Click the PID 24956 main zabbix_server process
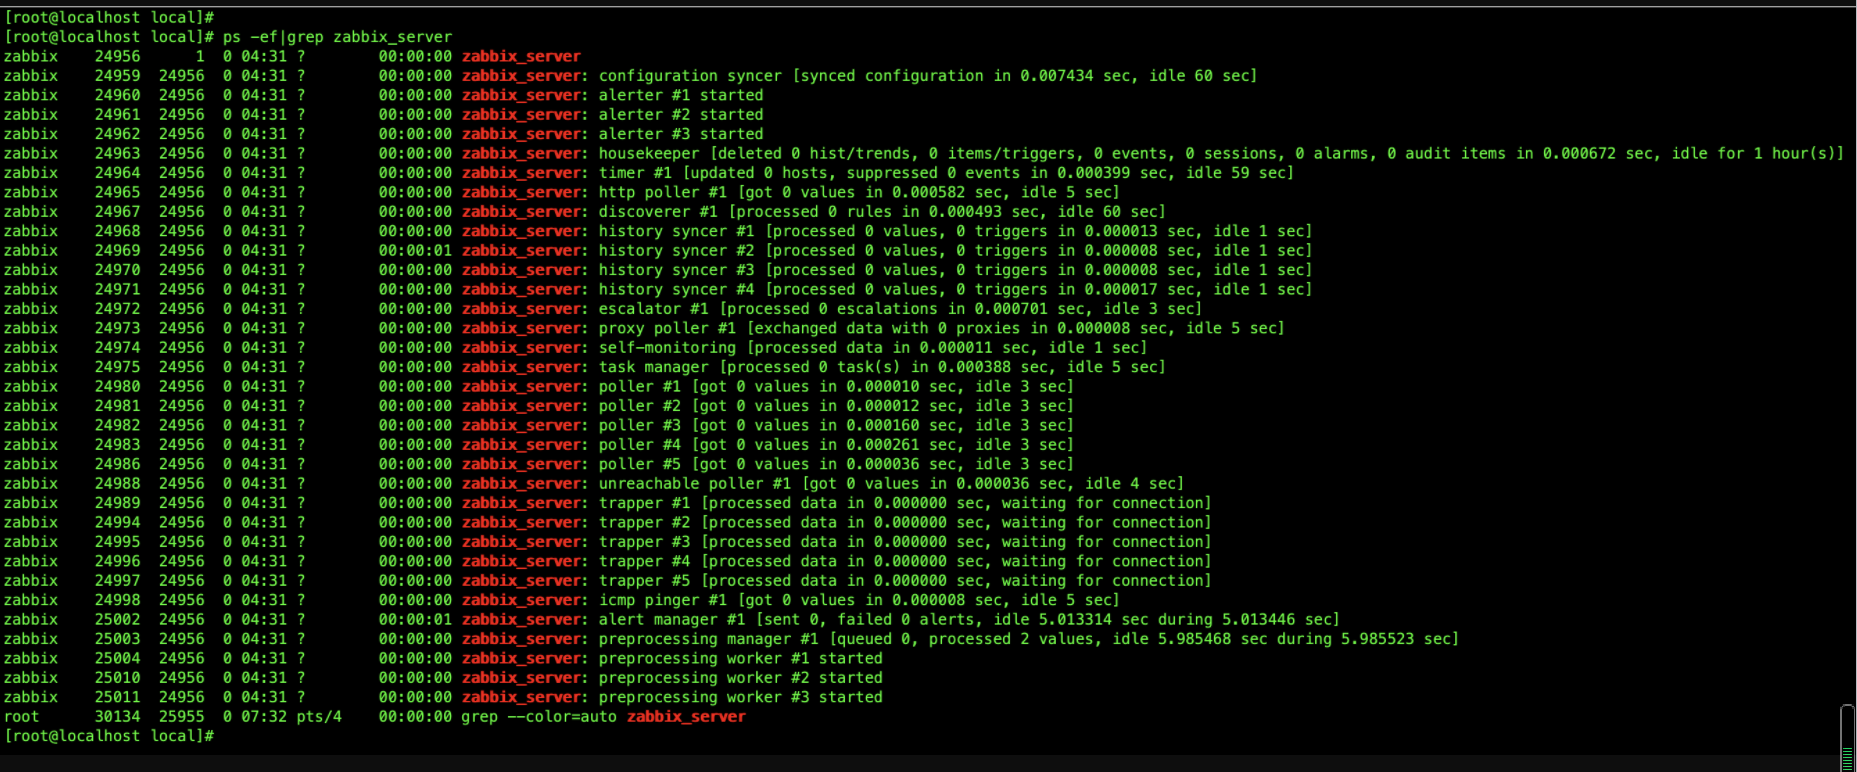This screenshot has width=1857, height=772. [292, 56]
